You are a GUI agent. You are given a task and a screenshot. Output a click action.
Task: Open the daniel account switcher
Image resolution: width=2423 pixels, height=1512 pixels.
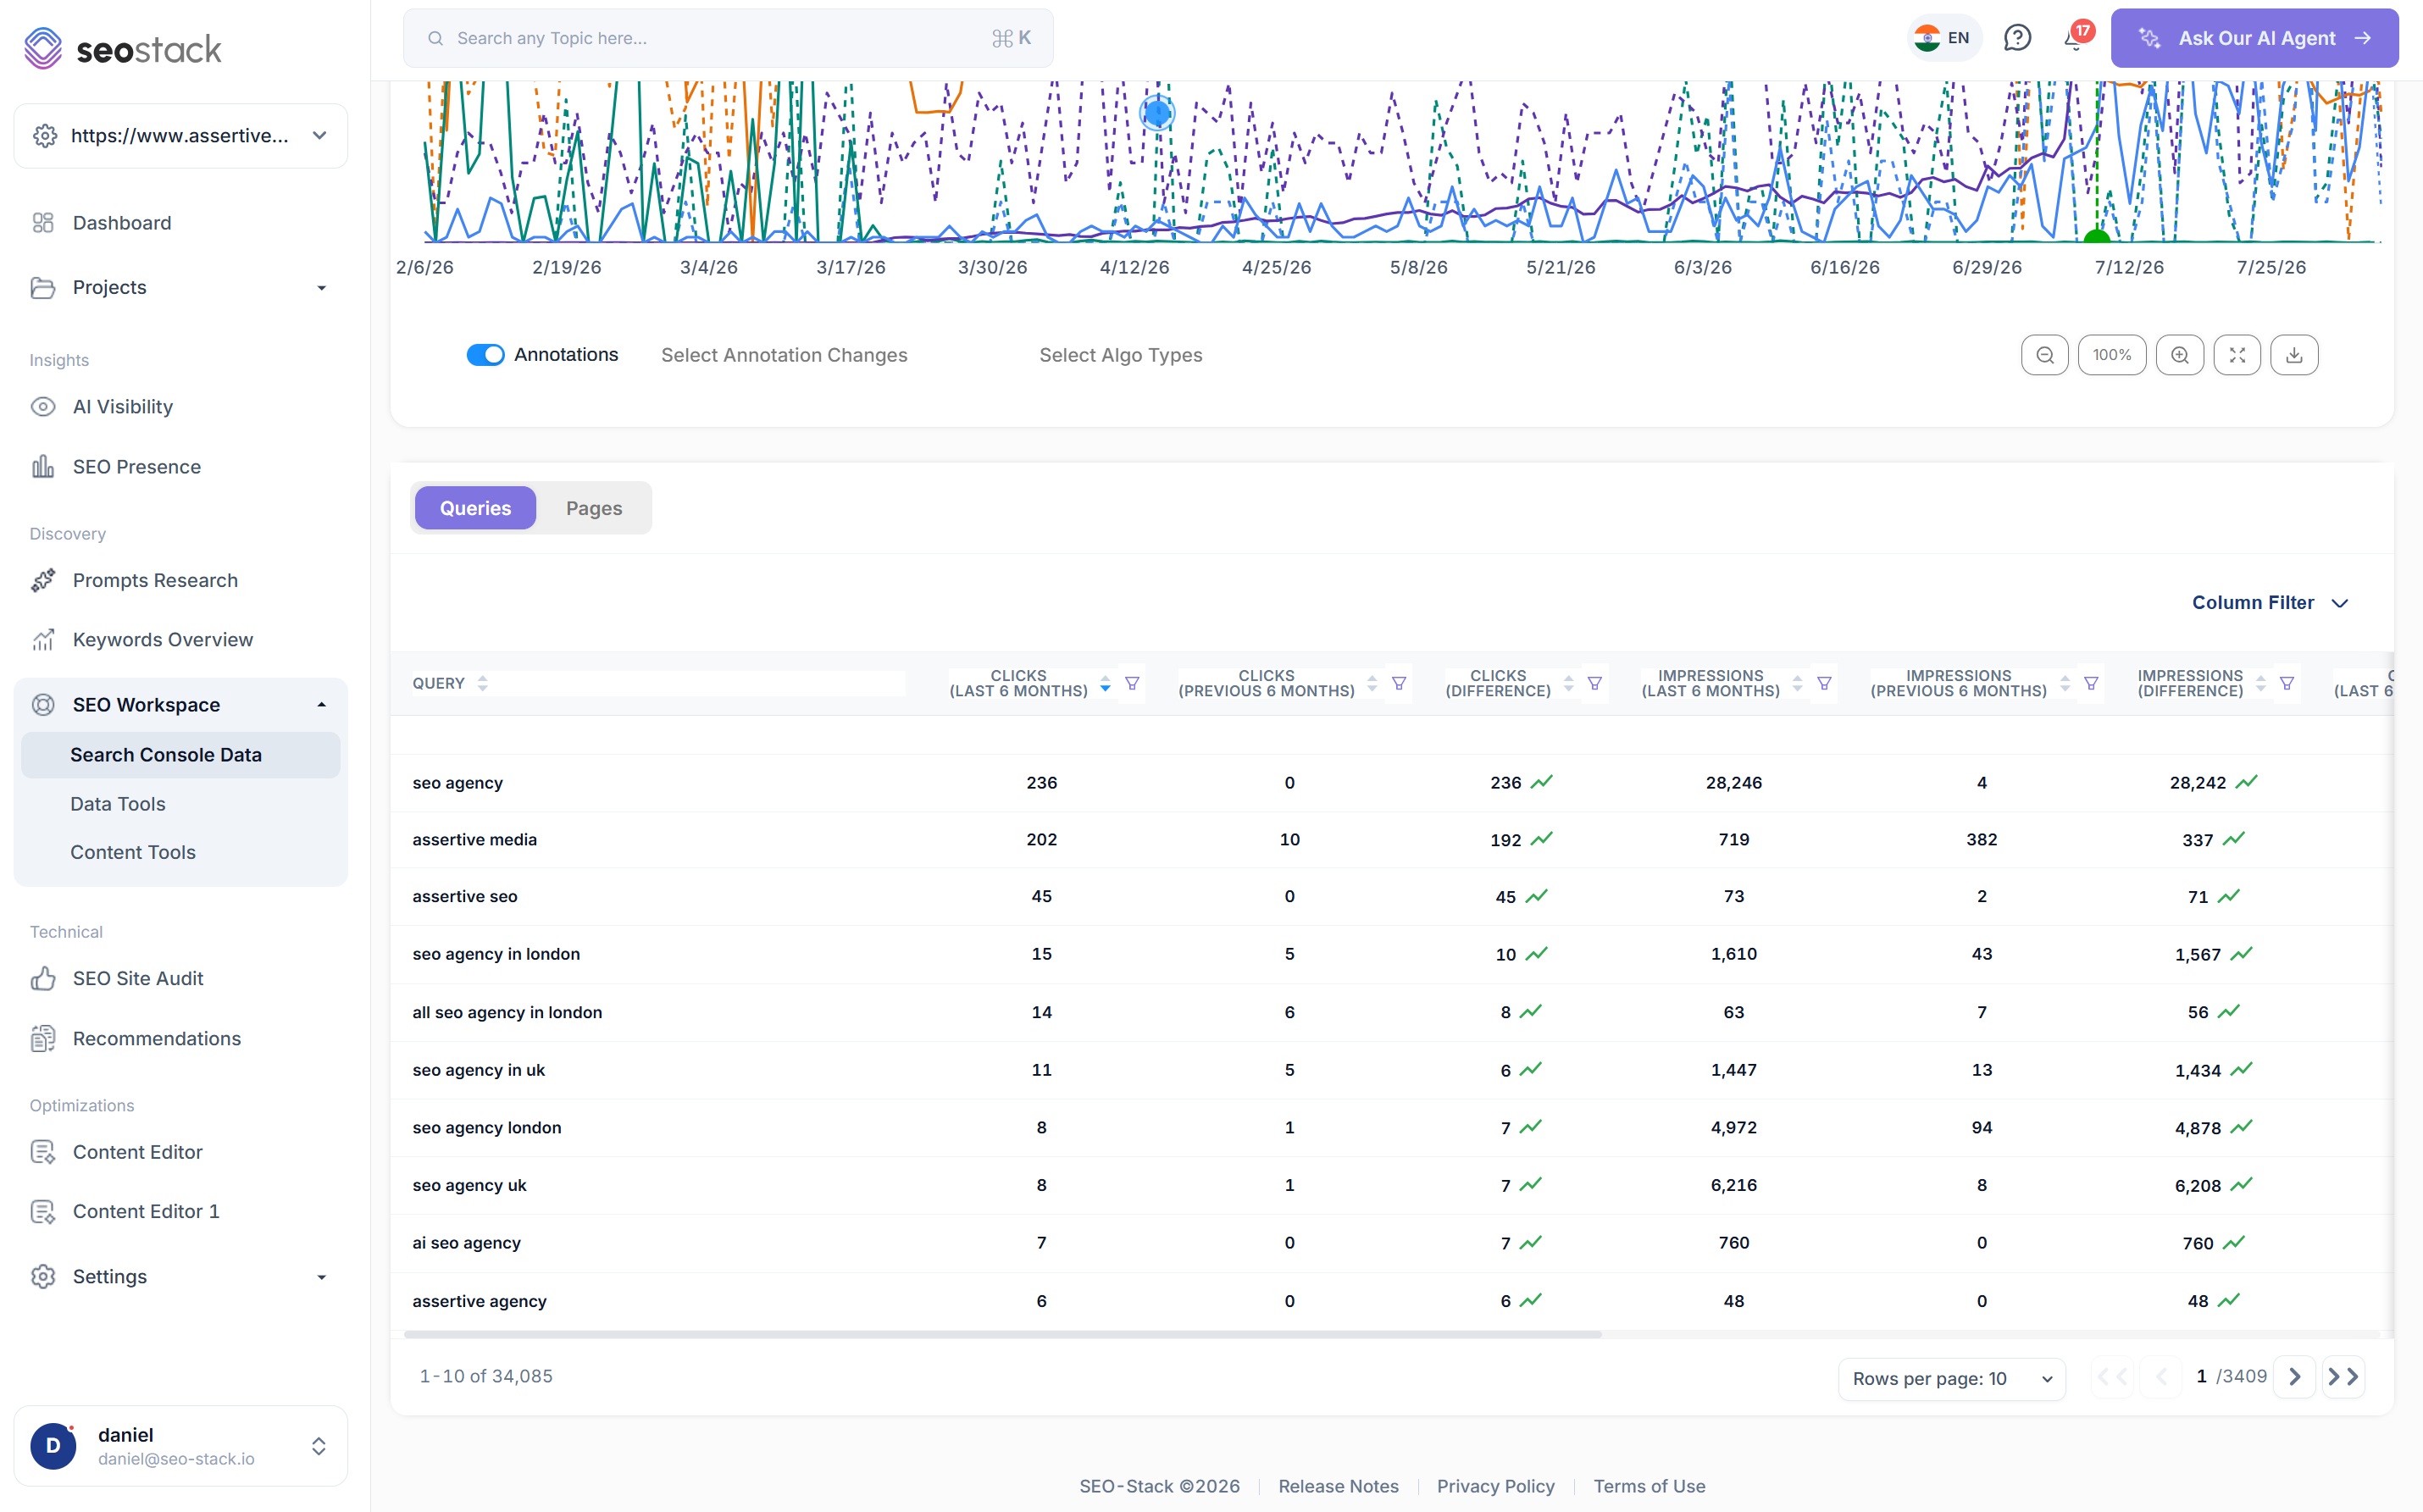pos(181,1446)
